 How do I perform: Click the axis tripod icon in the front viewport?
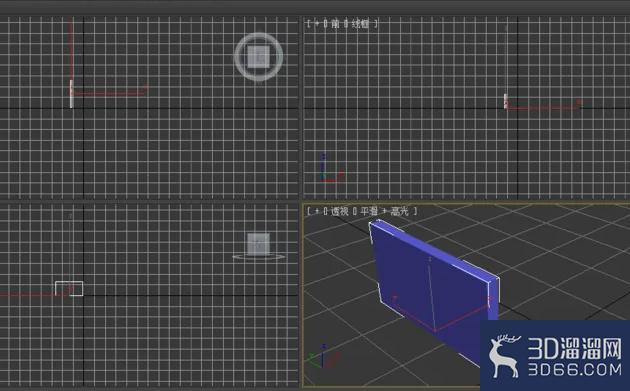(x=332, y=168)
